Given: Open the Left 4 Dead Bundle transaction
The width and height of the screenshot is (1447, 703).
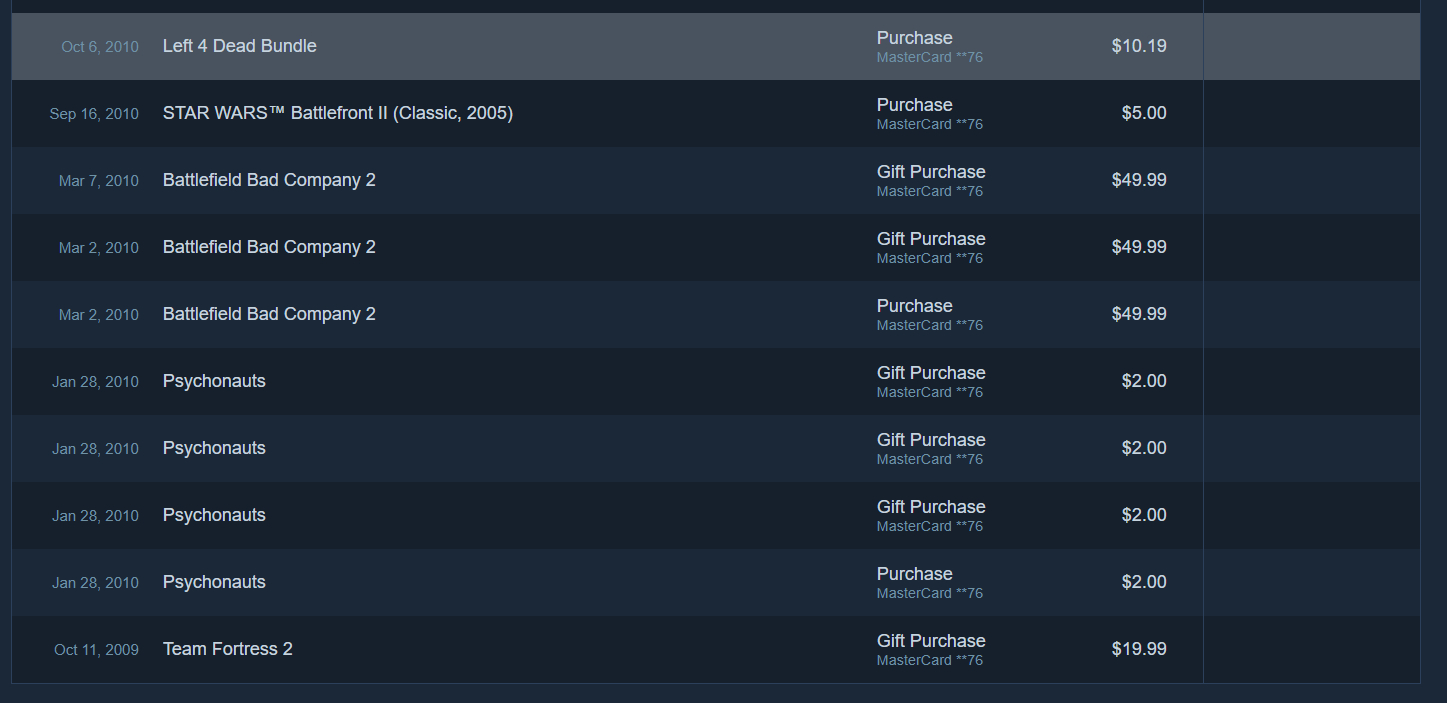Looking at the screenshot, I should pos(239,46).
